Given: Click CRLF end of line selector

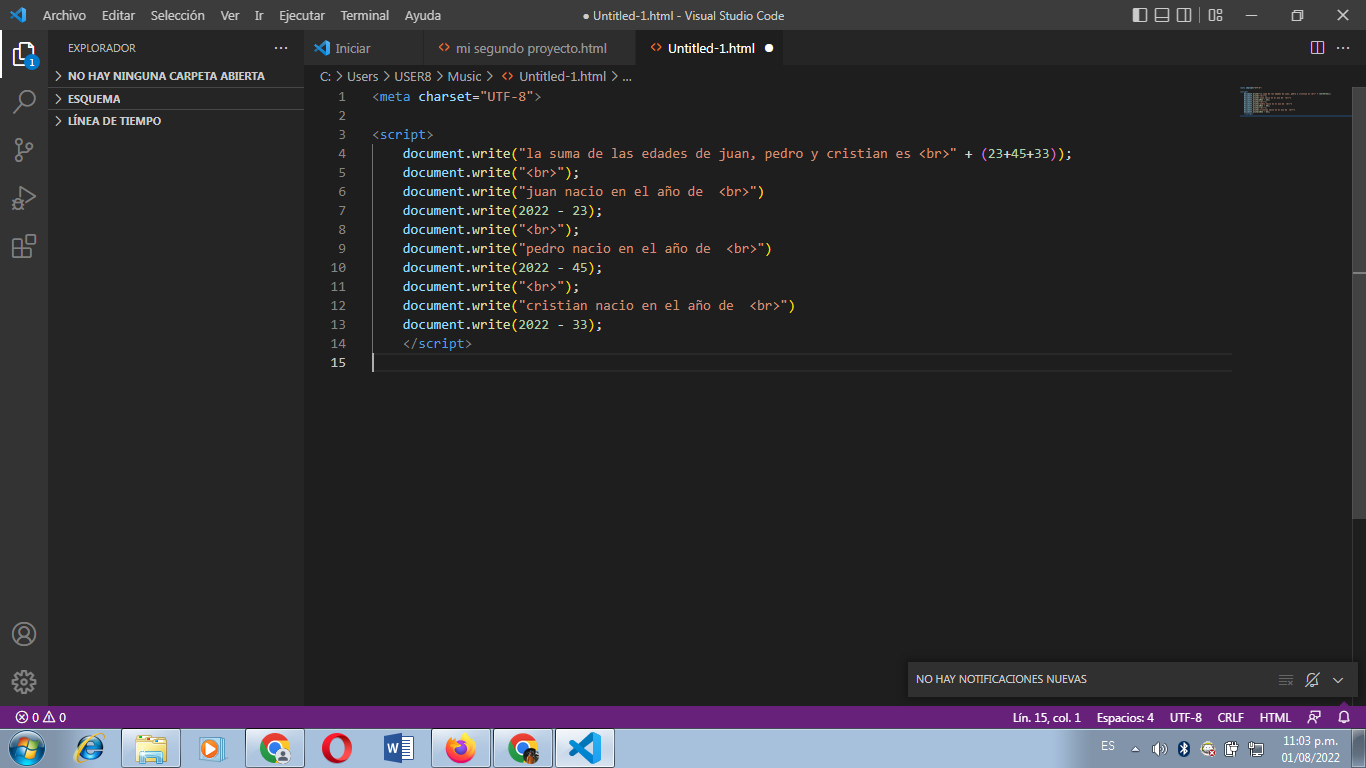Looking at the screenshot, I should coord(1230,717).
